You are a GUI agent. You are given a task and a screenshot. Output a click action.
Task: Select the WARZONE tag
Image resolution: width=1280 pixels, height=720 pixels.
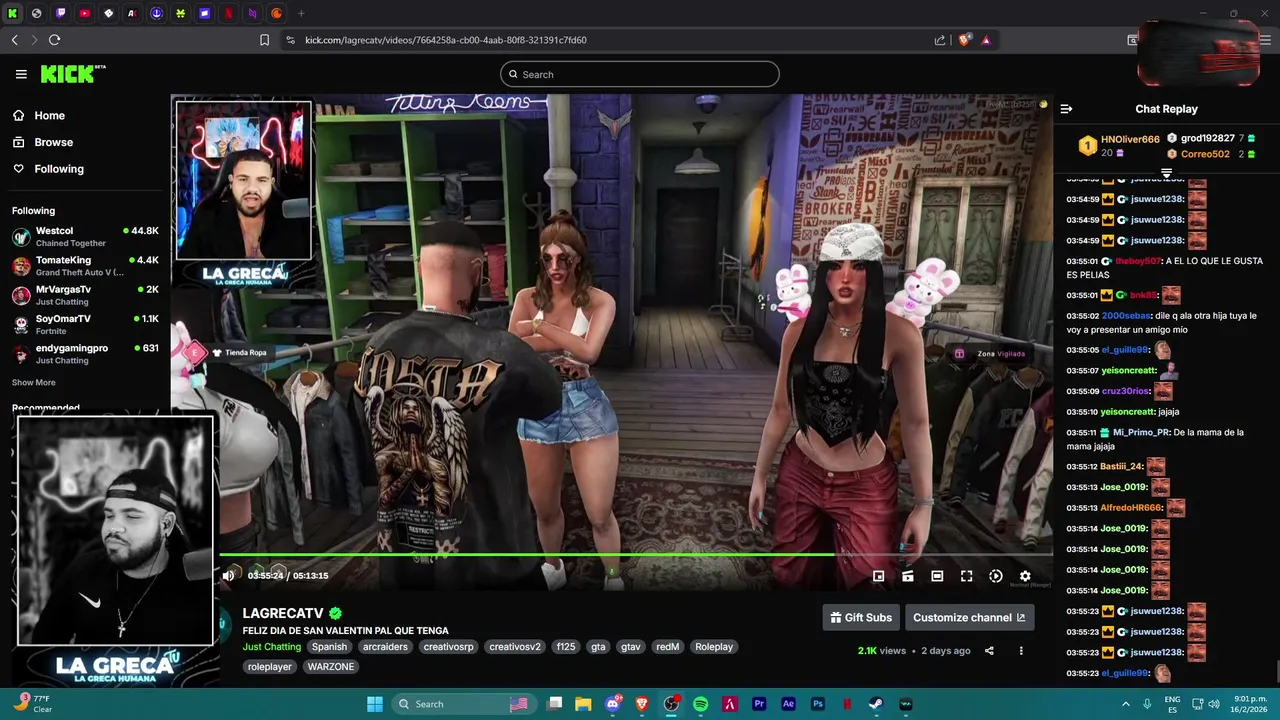click(331, 667)
